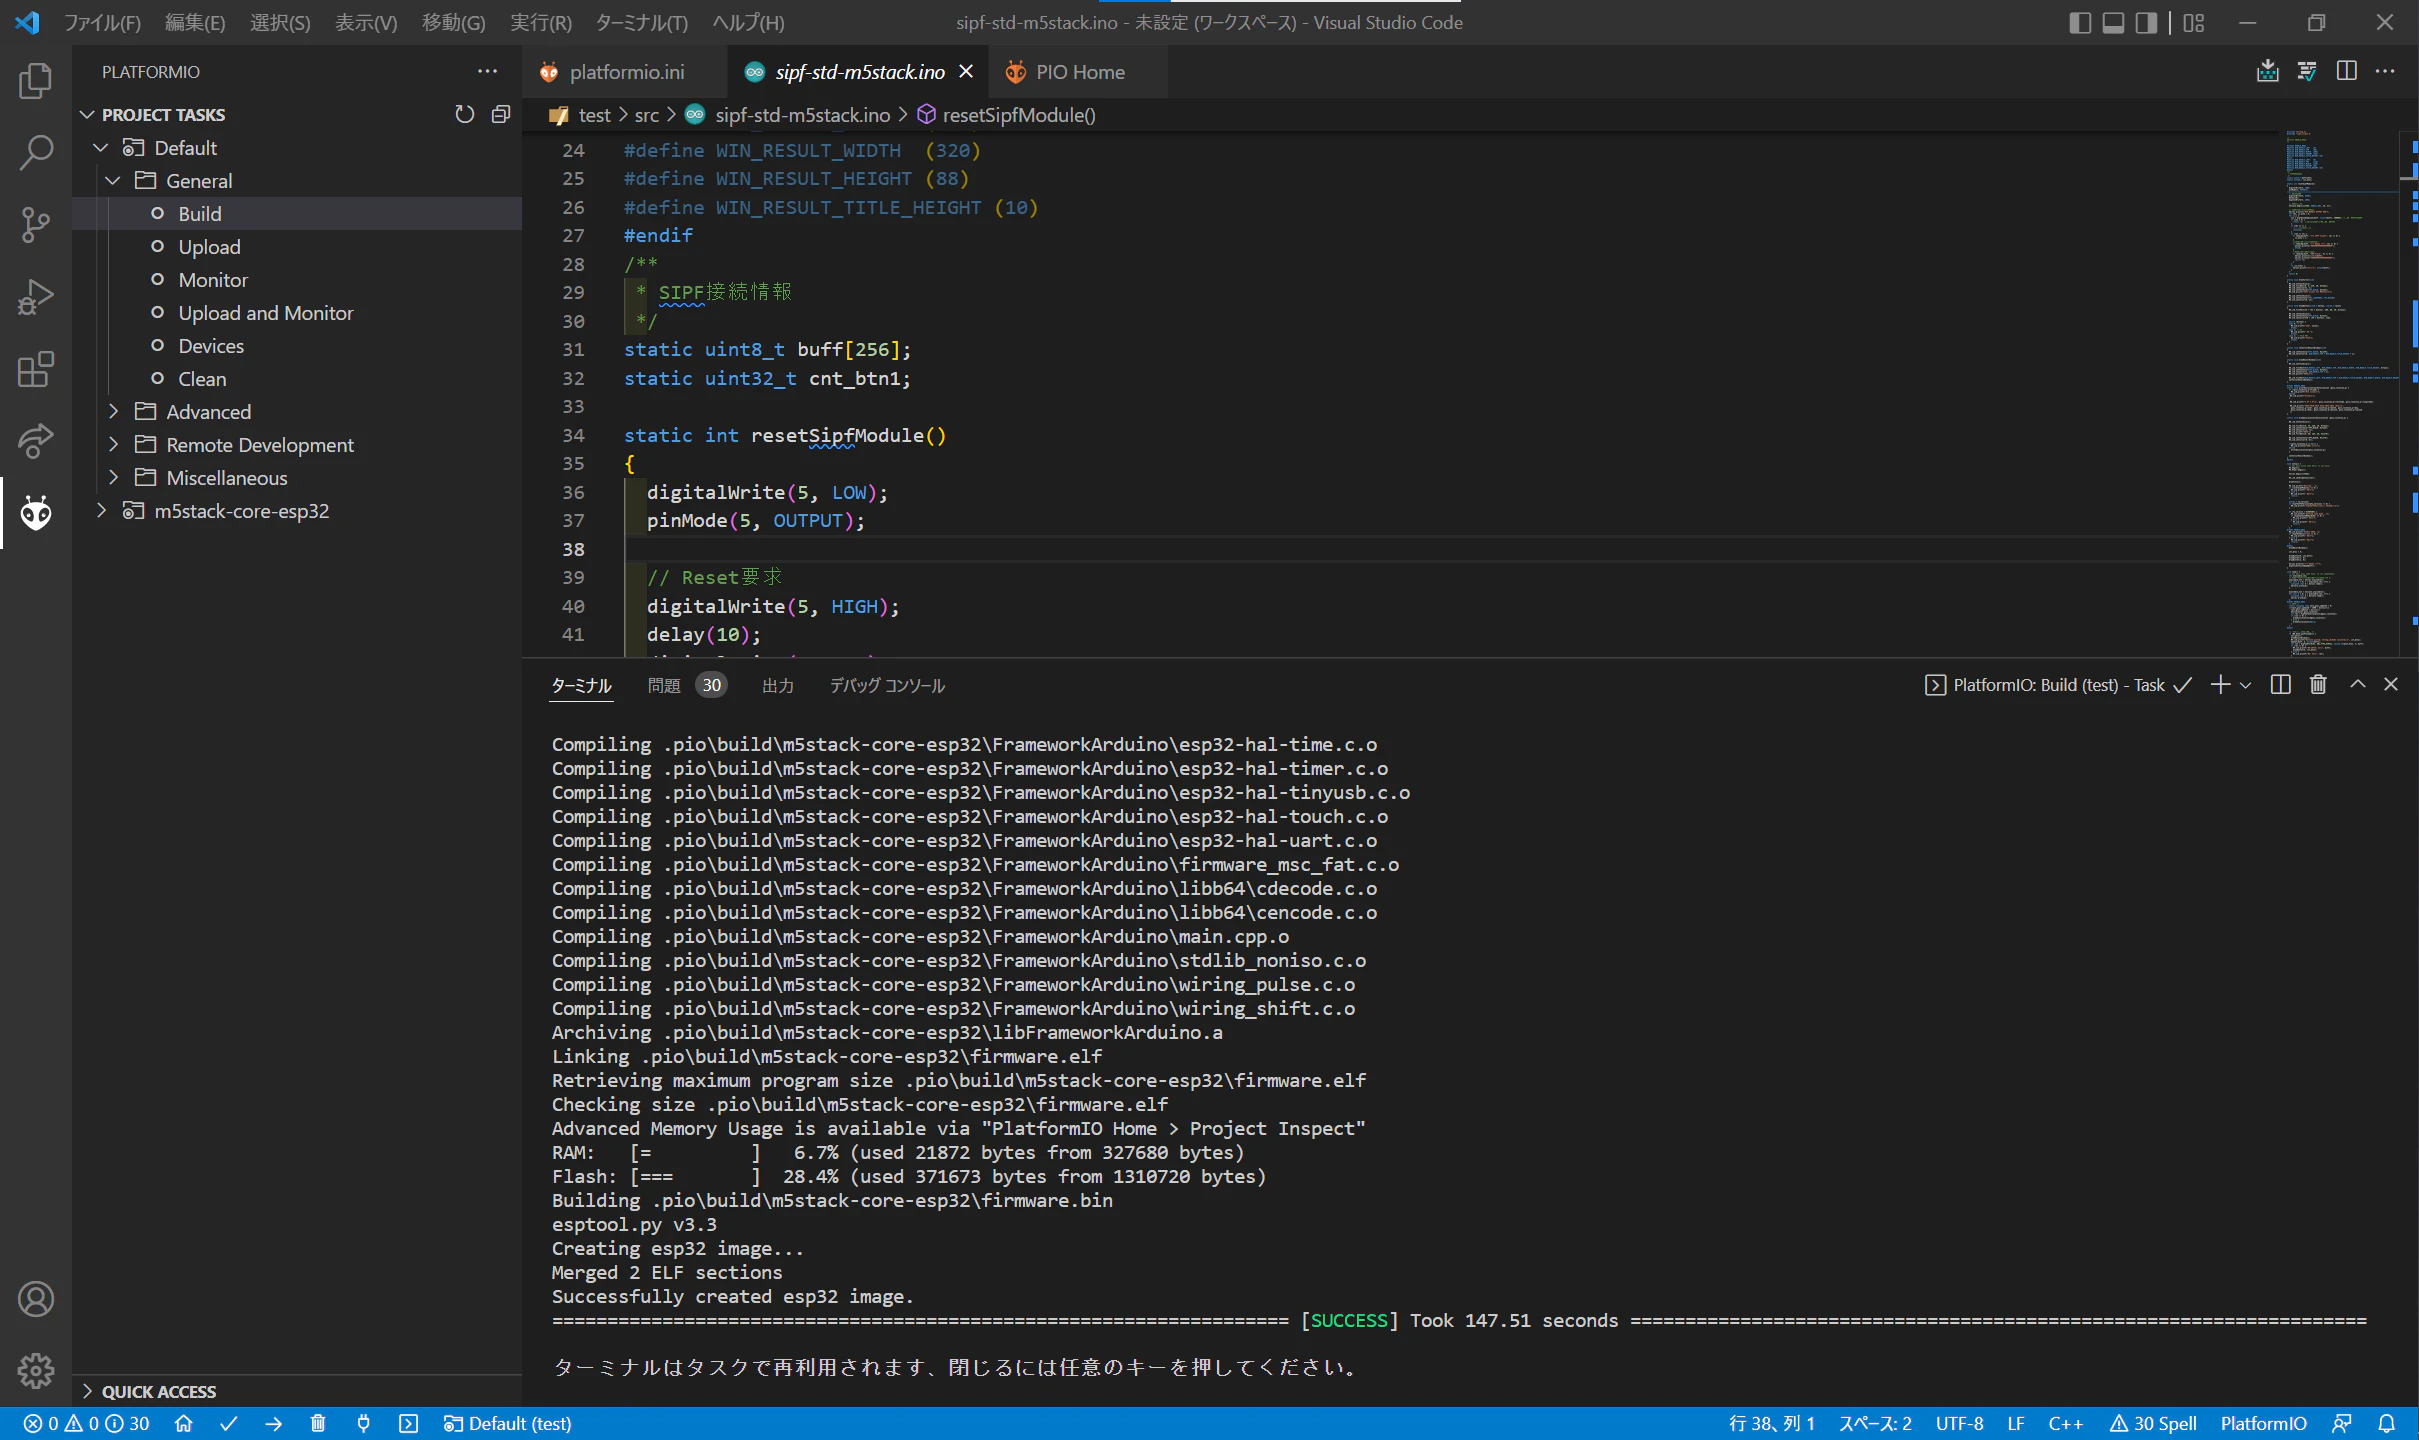Open the new terminal launch profile dropdown
The width and height of the screenshot is (2419, 1440).
point(2246,685)
